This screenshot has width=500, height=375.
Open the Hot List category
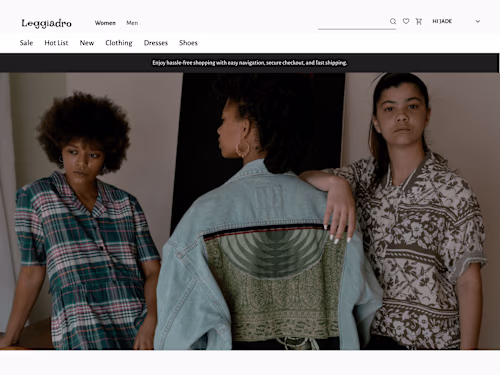(x=56, y=43)
